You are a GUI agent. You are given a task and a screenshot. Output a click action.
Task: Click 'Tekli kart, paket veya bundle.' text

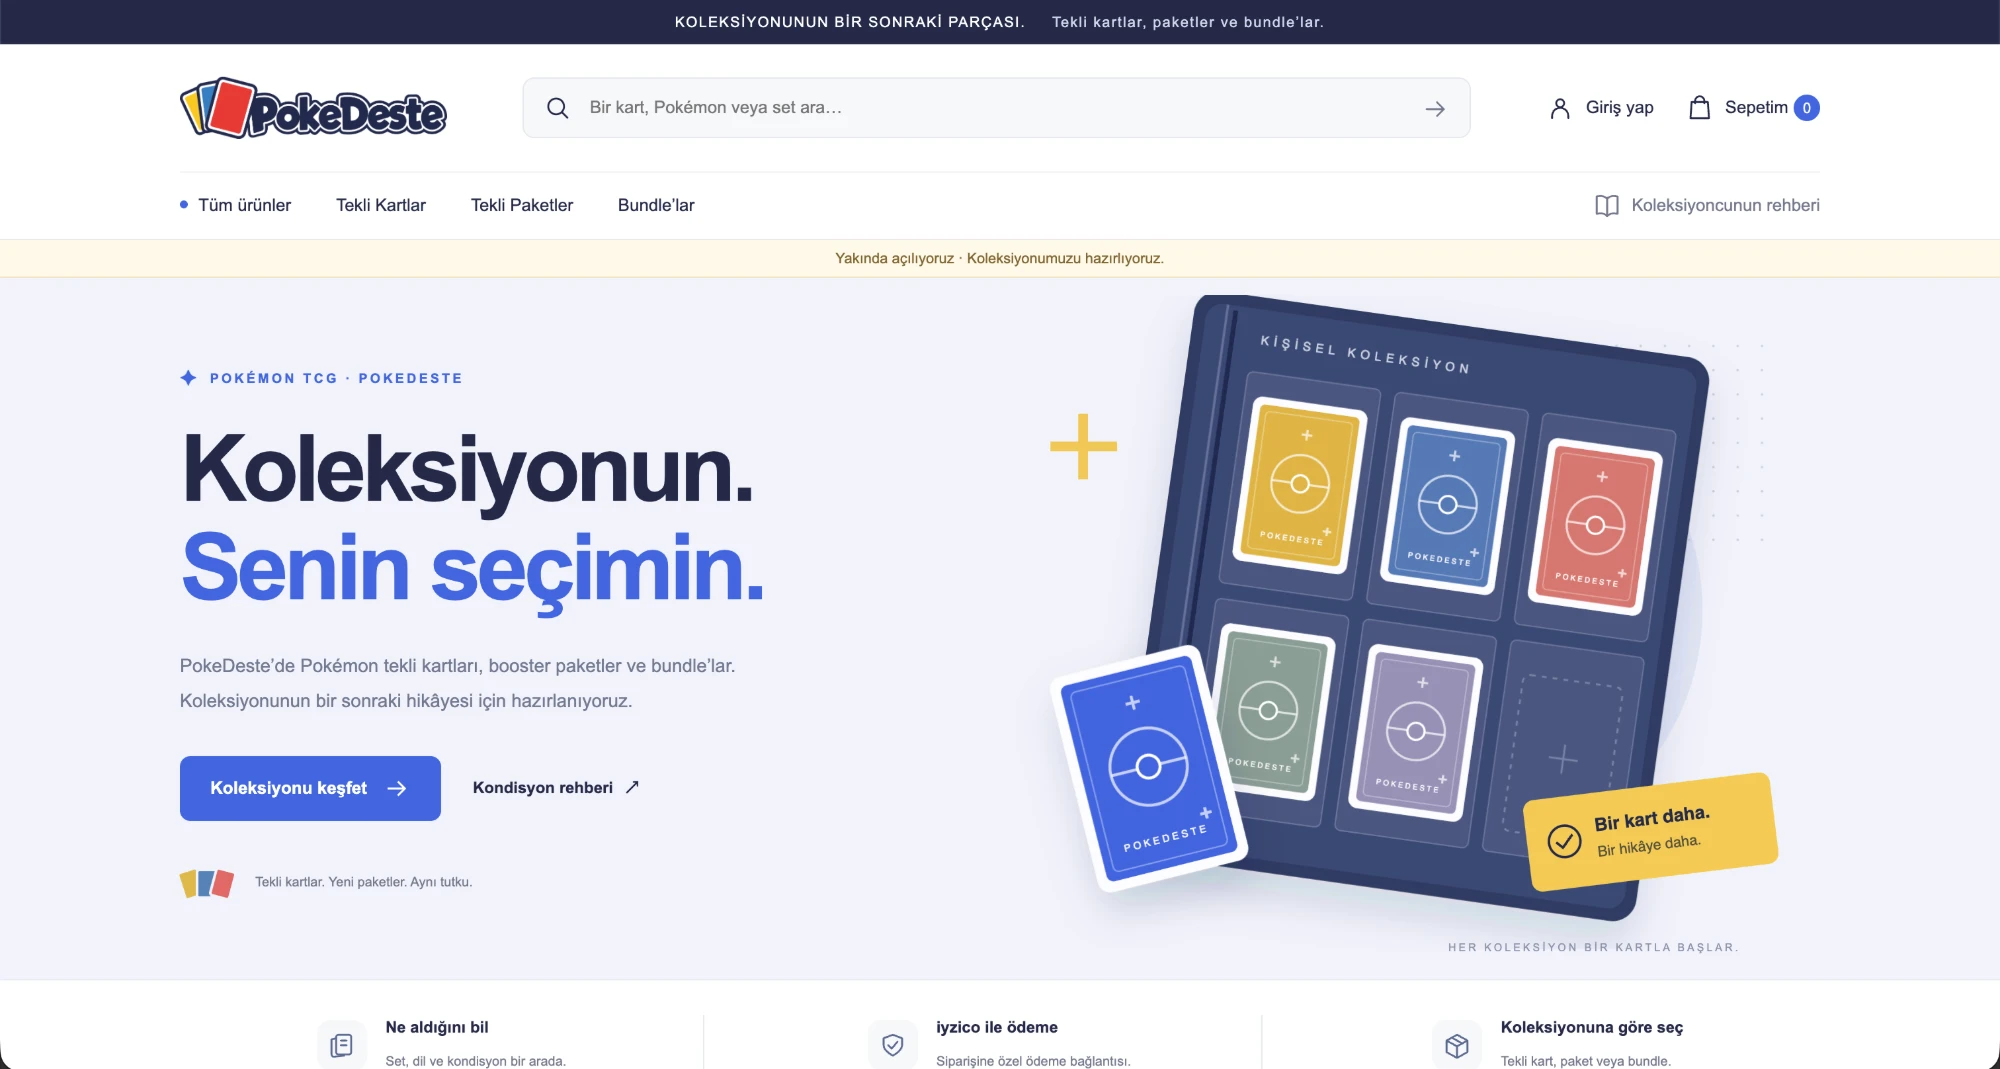1585,1061
